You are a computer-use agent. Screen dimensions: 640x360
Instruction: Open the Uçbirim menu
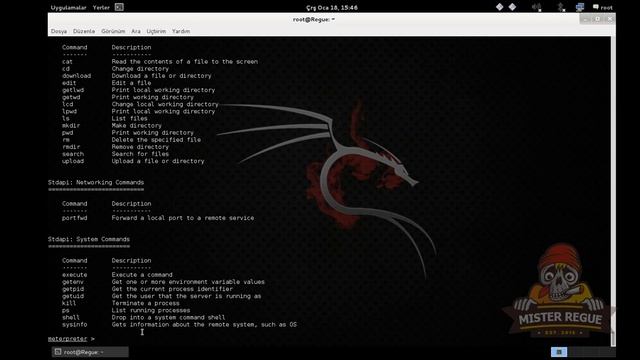coord(156,31)
